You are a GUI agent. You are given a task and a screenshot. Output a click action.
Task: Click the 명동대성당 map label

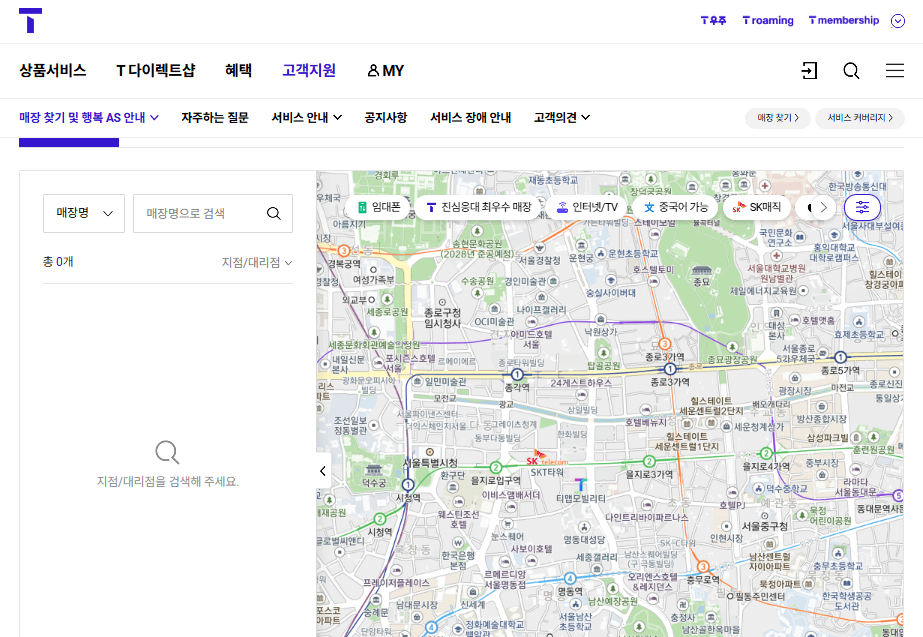[584, 539]
